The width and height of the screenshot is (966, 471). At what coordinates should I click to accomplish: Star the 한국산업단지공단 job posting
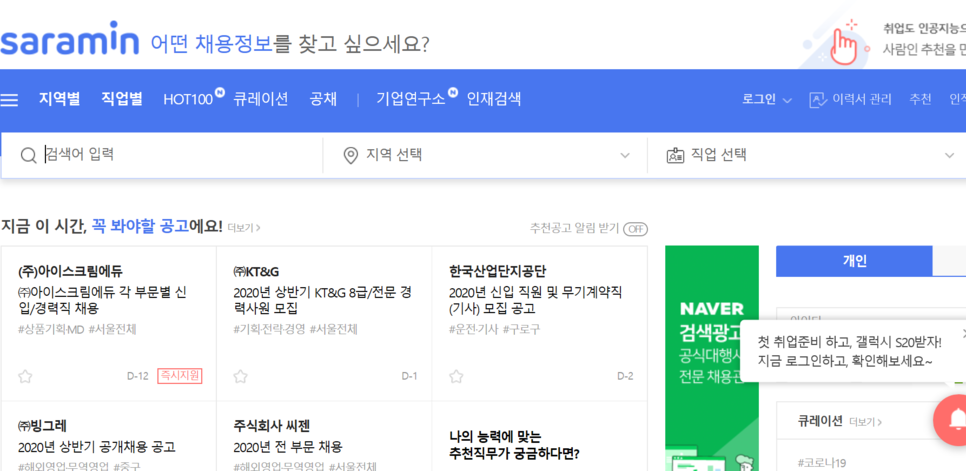point(456,376)
